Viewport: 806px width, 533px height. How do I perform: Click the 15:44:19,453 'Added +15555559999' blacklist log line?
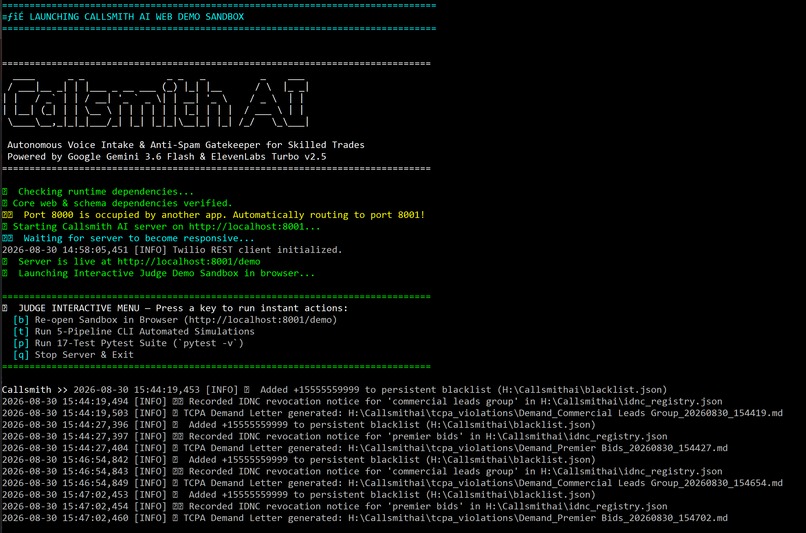point(370,390)
